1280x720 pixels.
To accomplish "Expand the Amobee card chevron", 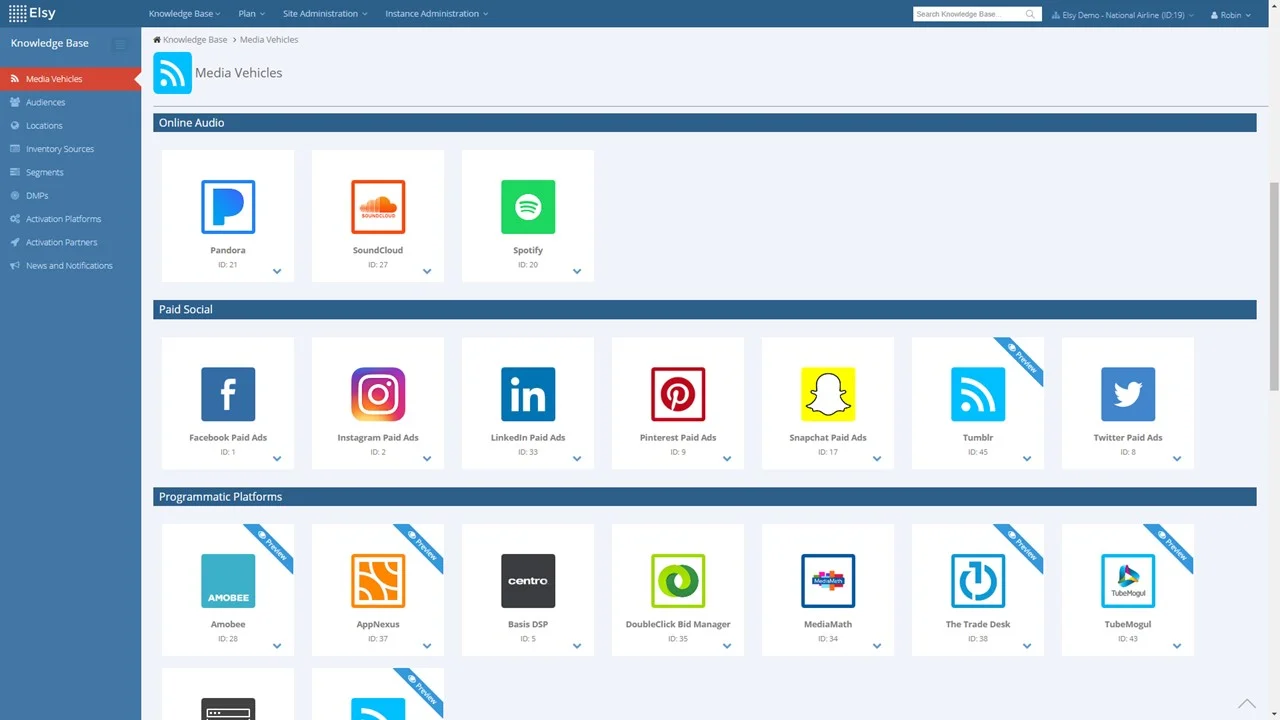I will coord(277,646).
